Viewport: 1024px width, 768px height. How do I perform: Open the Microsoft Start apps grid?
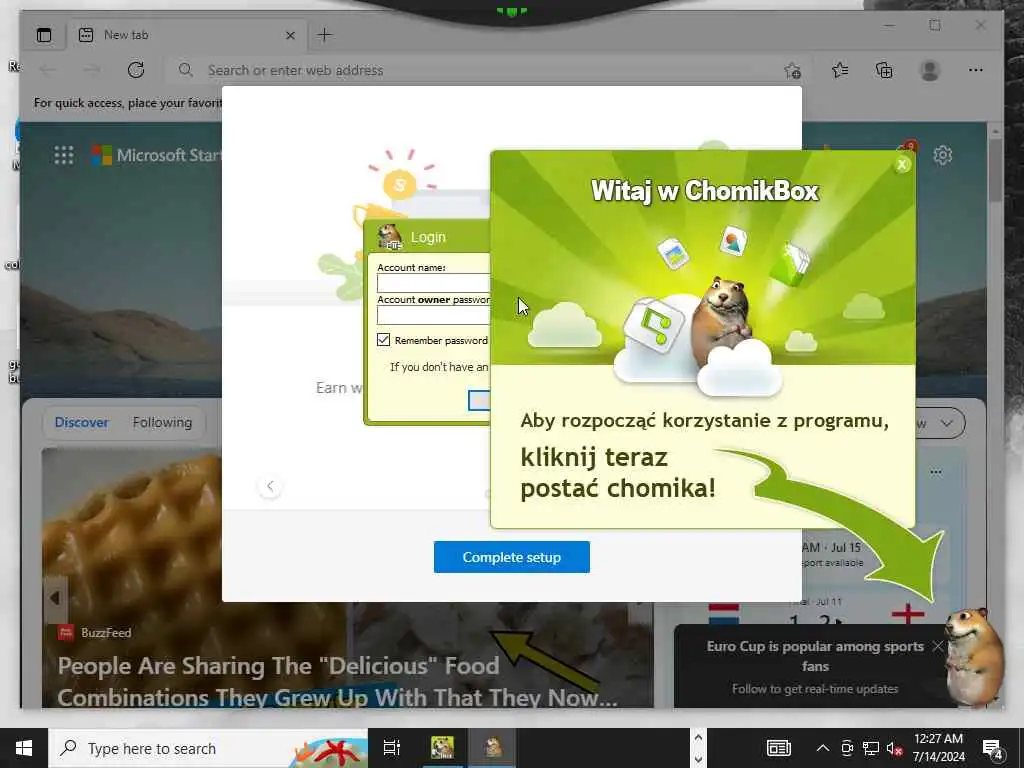(64, 155)
